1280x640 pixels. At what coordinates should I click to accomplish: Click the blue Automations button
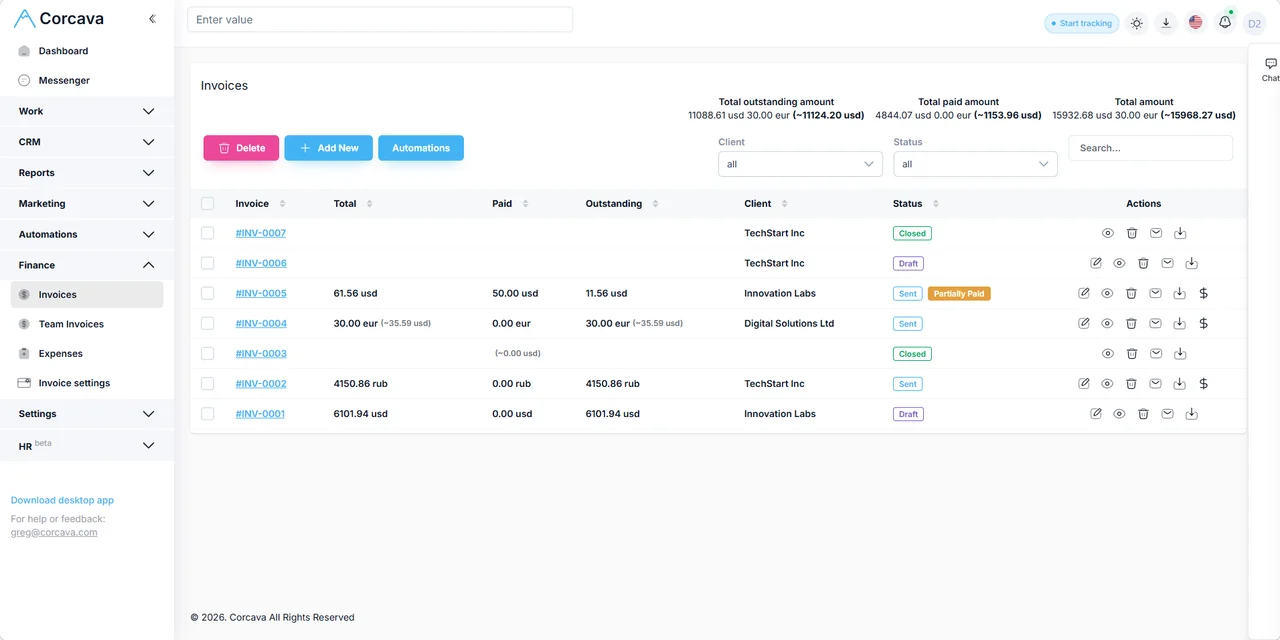click(x=421, y=148)
